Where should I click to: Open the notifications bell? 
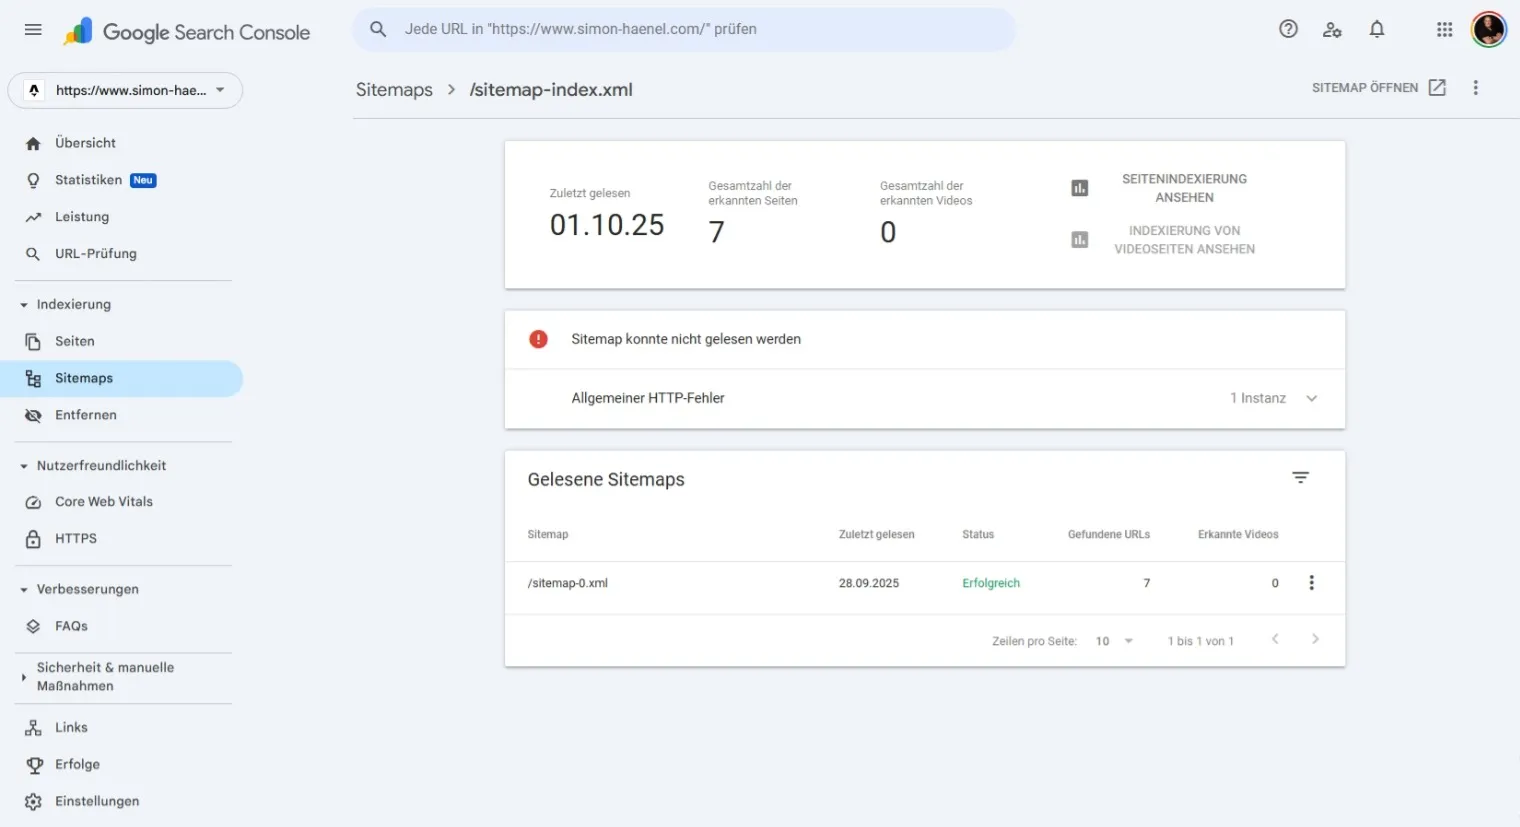(x=1377, y=29)
